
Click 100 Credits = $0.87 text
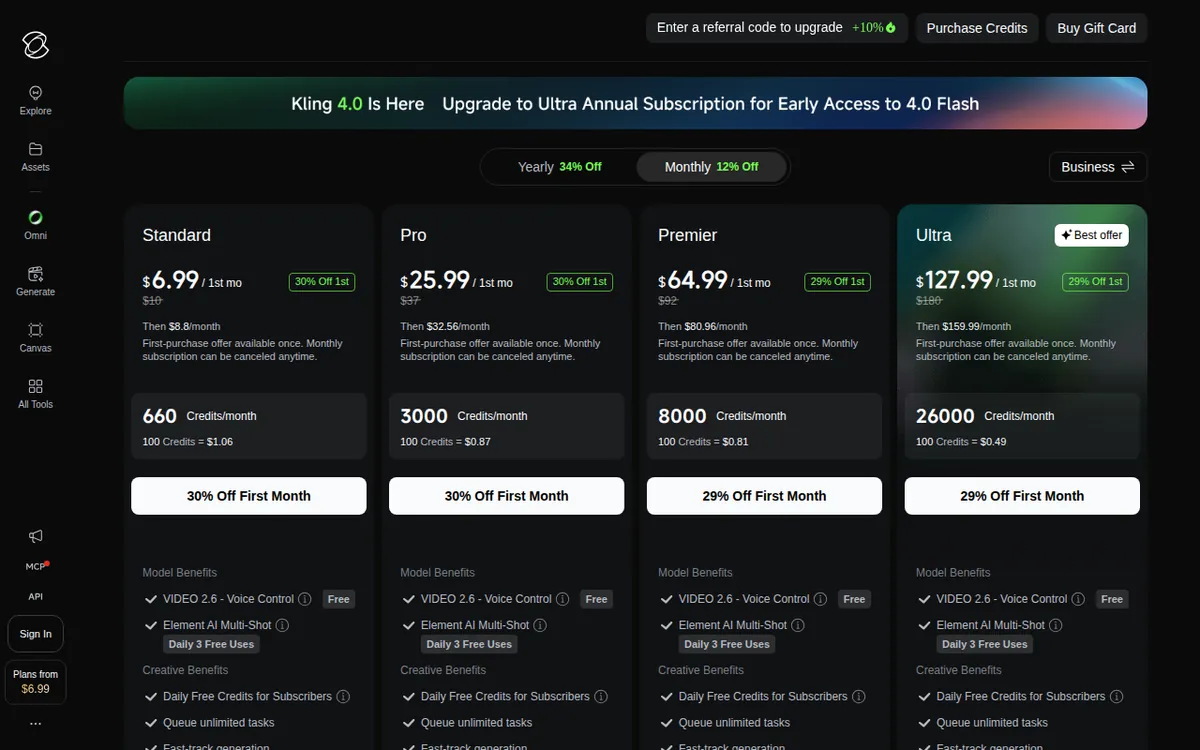coord(445,441)
